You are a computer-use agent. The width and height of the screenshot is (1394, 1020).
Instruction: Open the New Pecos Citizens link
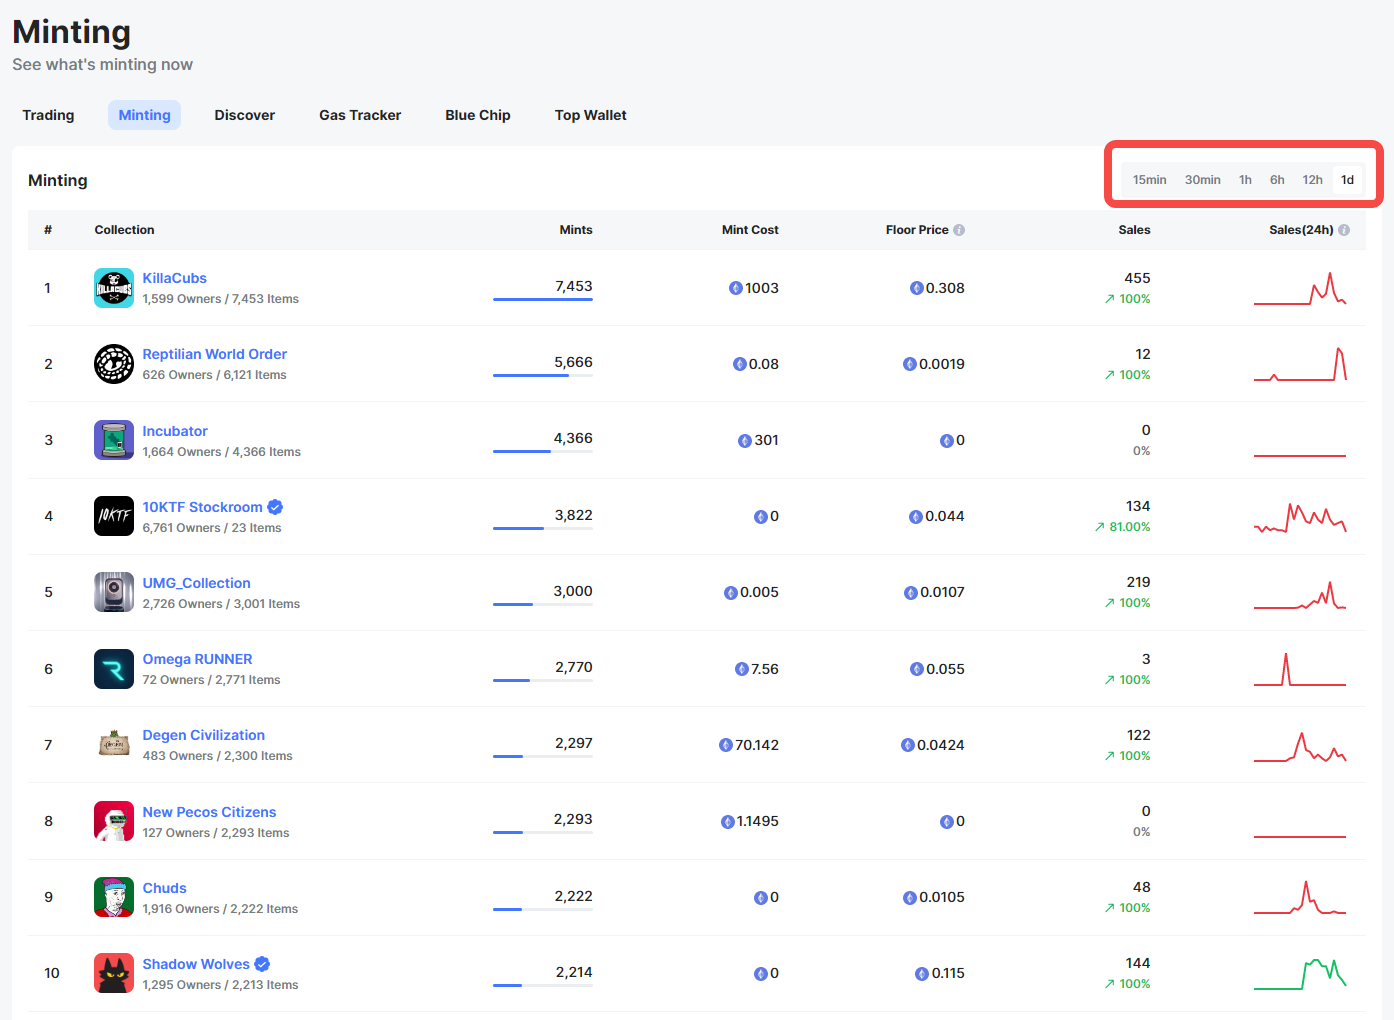209,812
